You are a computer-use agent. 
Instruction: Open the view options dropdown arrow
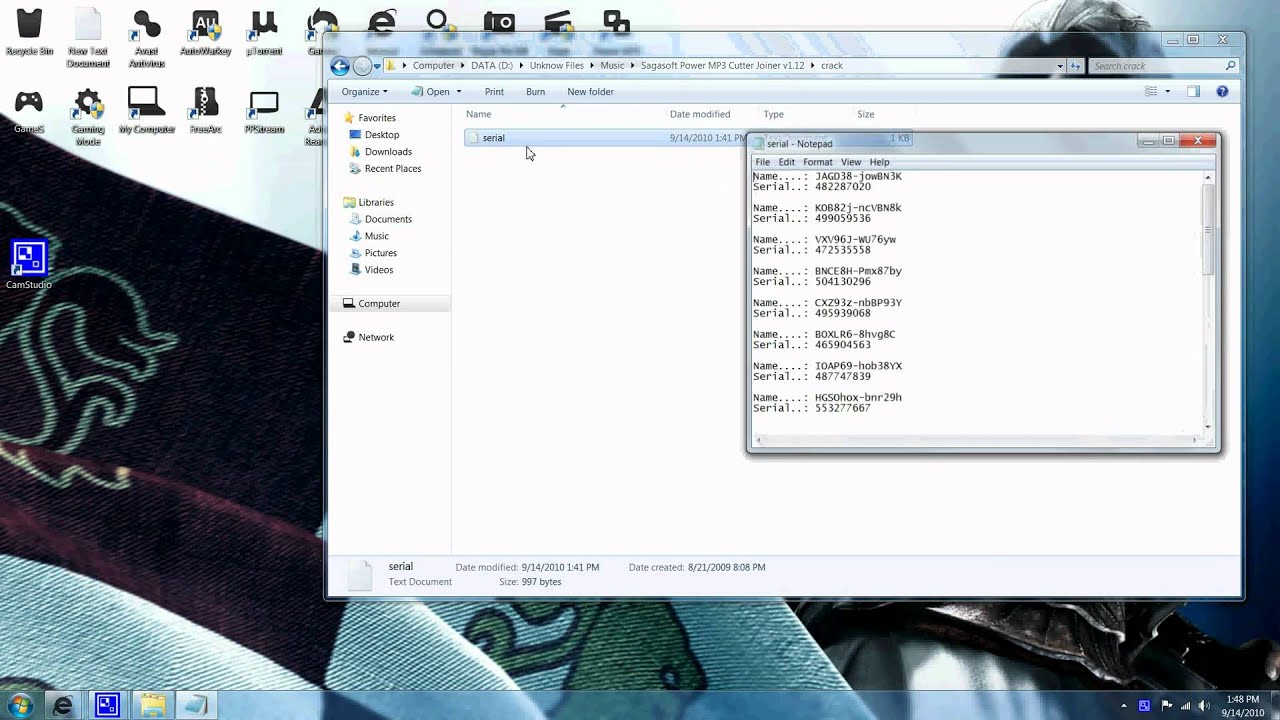(x=1167, y=92)
